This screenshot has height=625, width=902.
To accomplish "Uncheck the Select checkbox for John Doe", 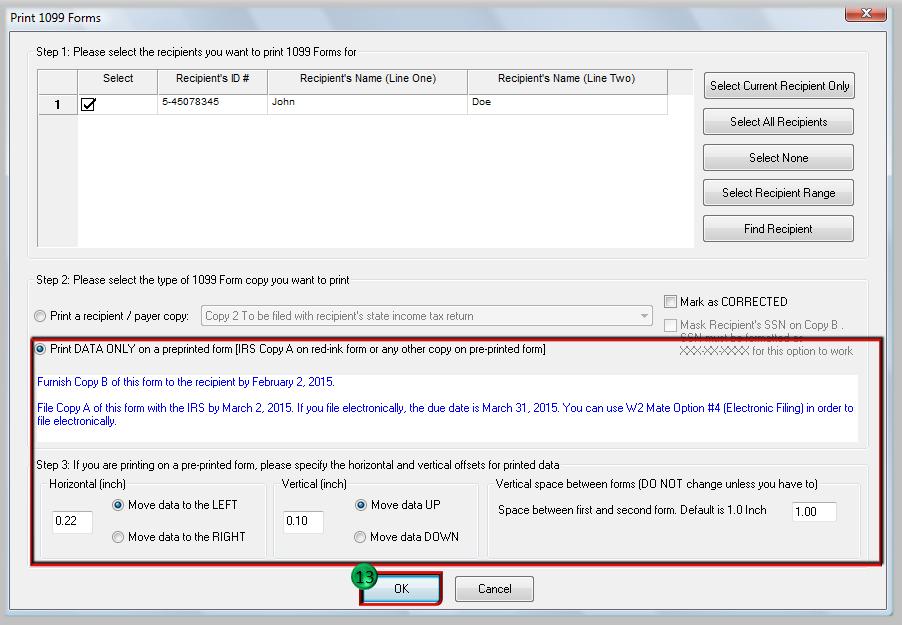I will [x=88, y=104].
